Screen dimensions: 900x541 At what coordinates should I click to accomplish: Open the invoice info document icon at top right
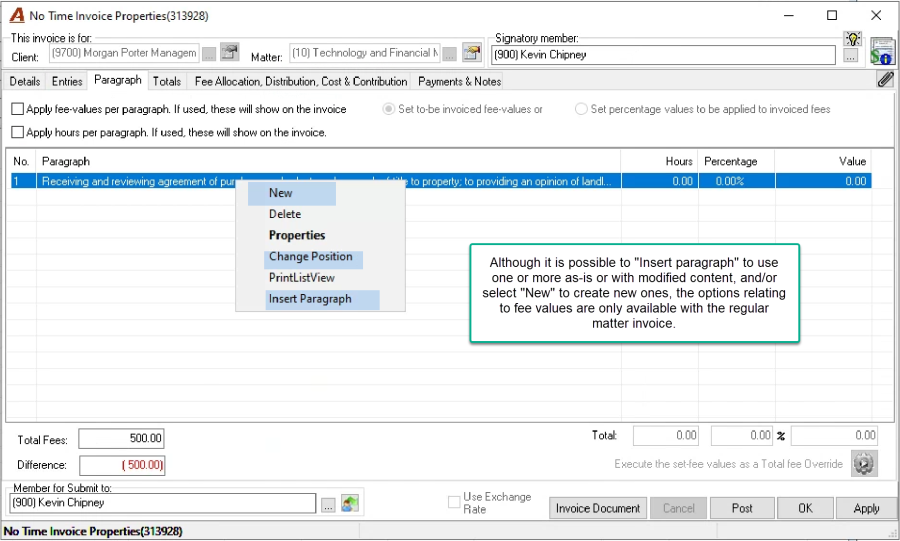click(x=882, y=50)
